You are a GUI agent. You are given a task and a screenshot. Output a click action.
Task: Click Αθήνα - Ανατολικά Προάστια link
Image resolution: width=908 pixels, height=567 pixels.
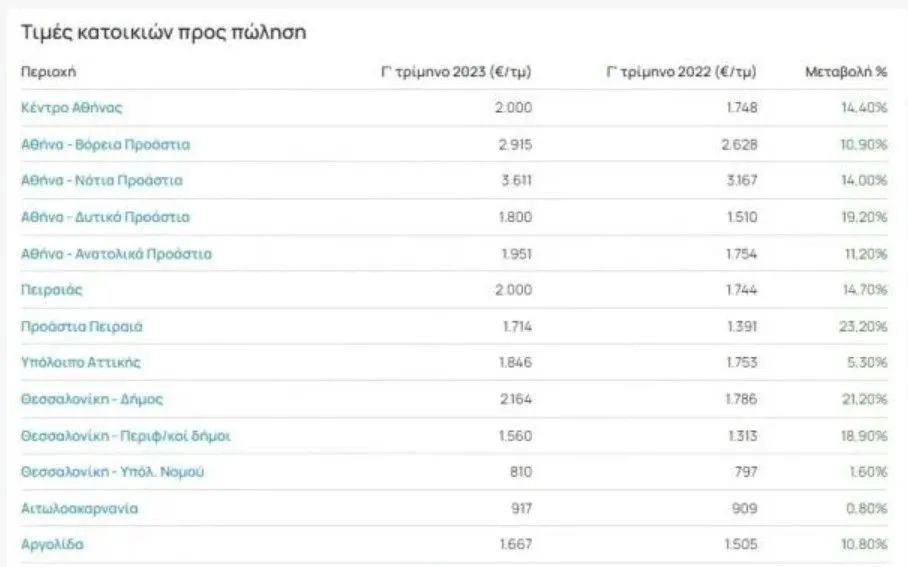[x=116, y=254]
